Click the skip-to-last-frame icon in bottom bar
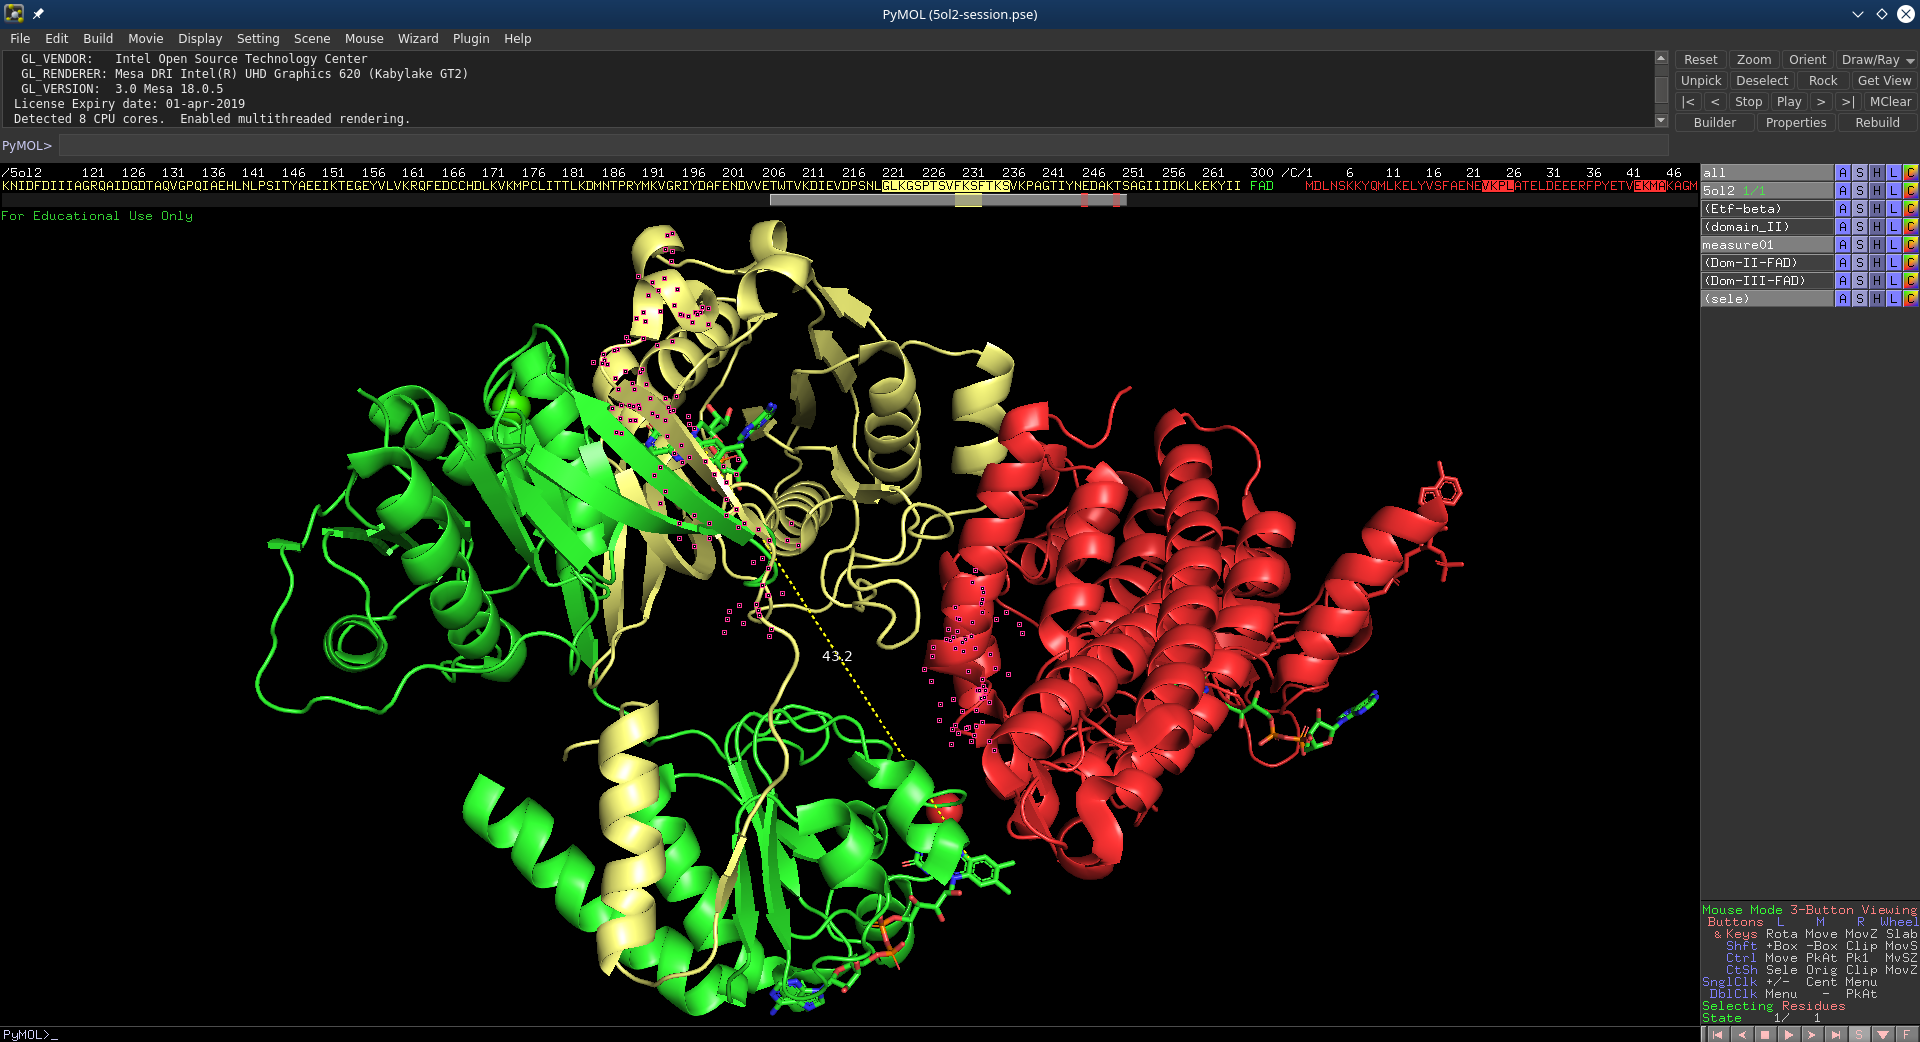Image resolution: width=1920 pixels, height=1042 pixels. coord(1835,1035)
